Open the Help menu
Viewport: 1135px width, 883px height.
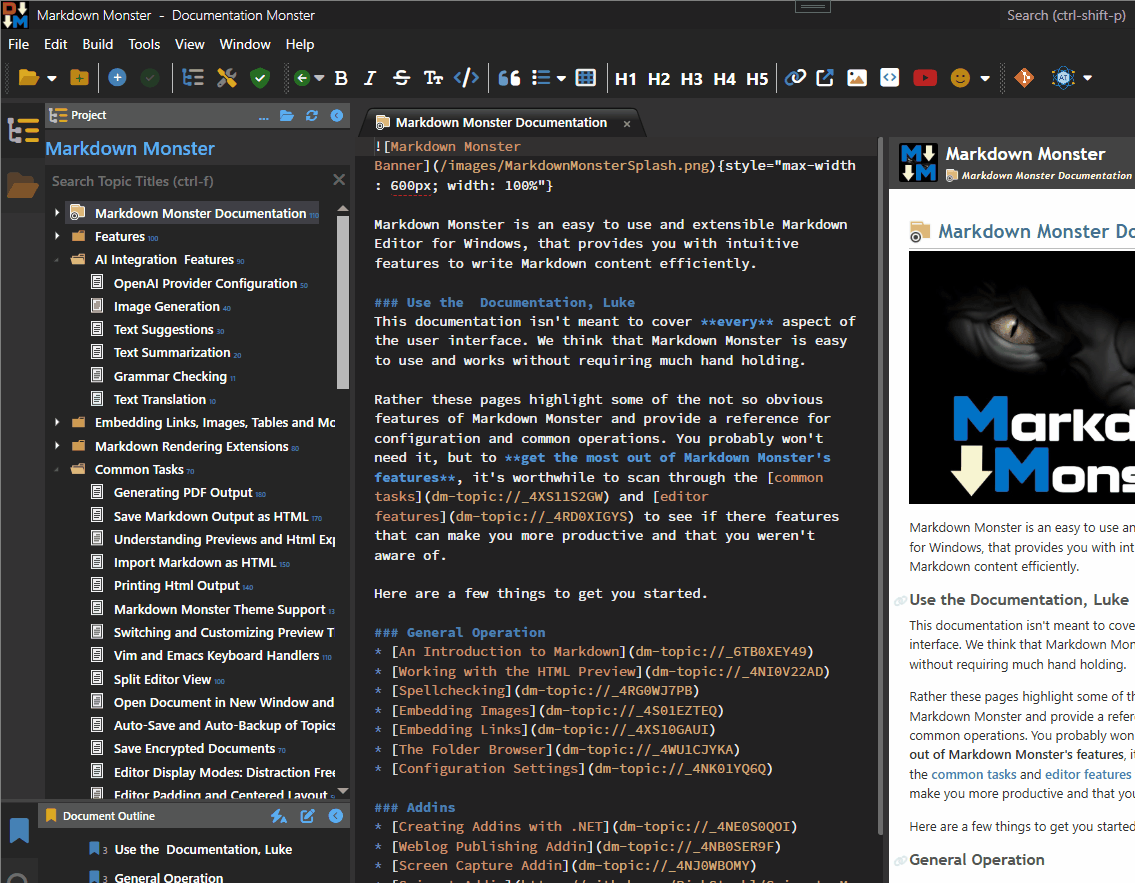coord(300,44)
